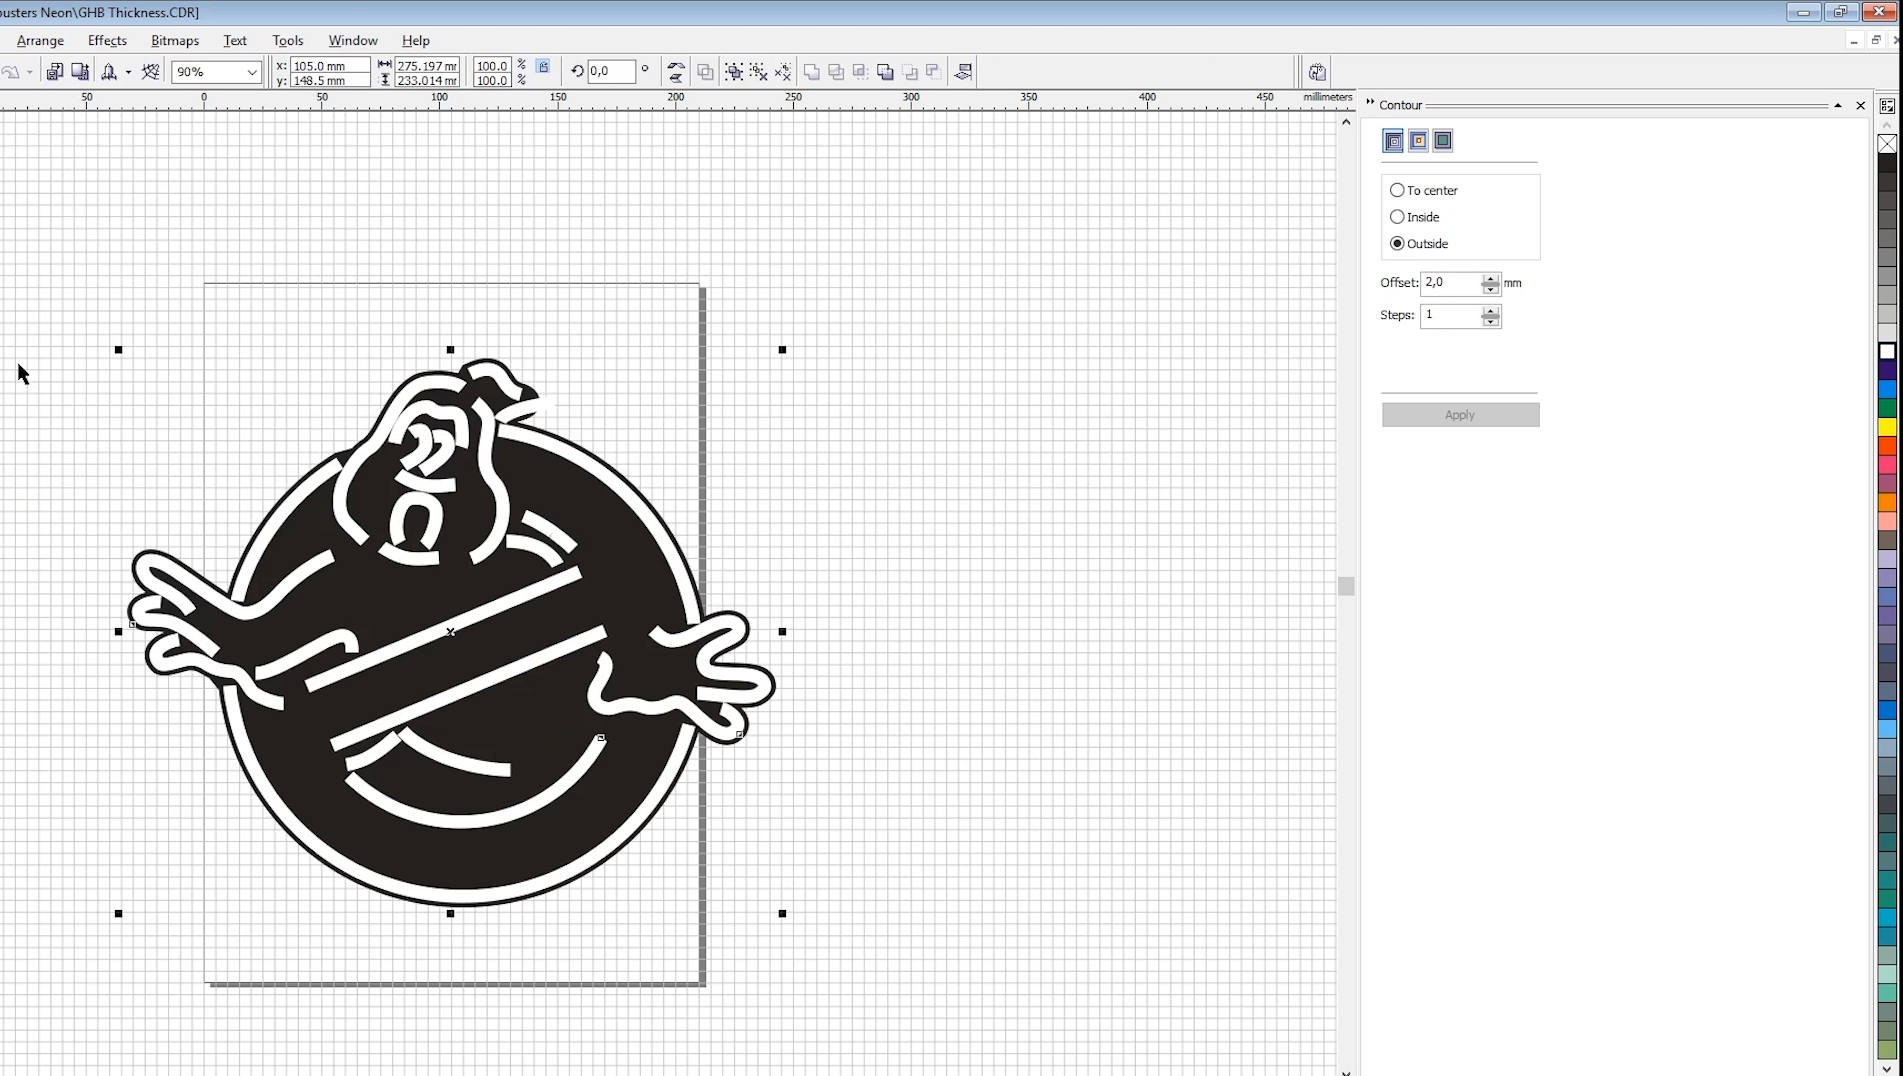Image resolution: width=1903 pixels, height=1076 pixels.
Task: Click the Import icon in toolbar
Action: [x=55, y=71]
